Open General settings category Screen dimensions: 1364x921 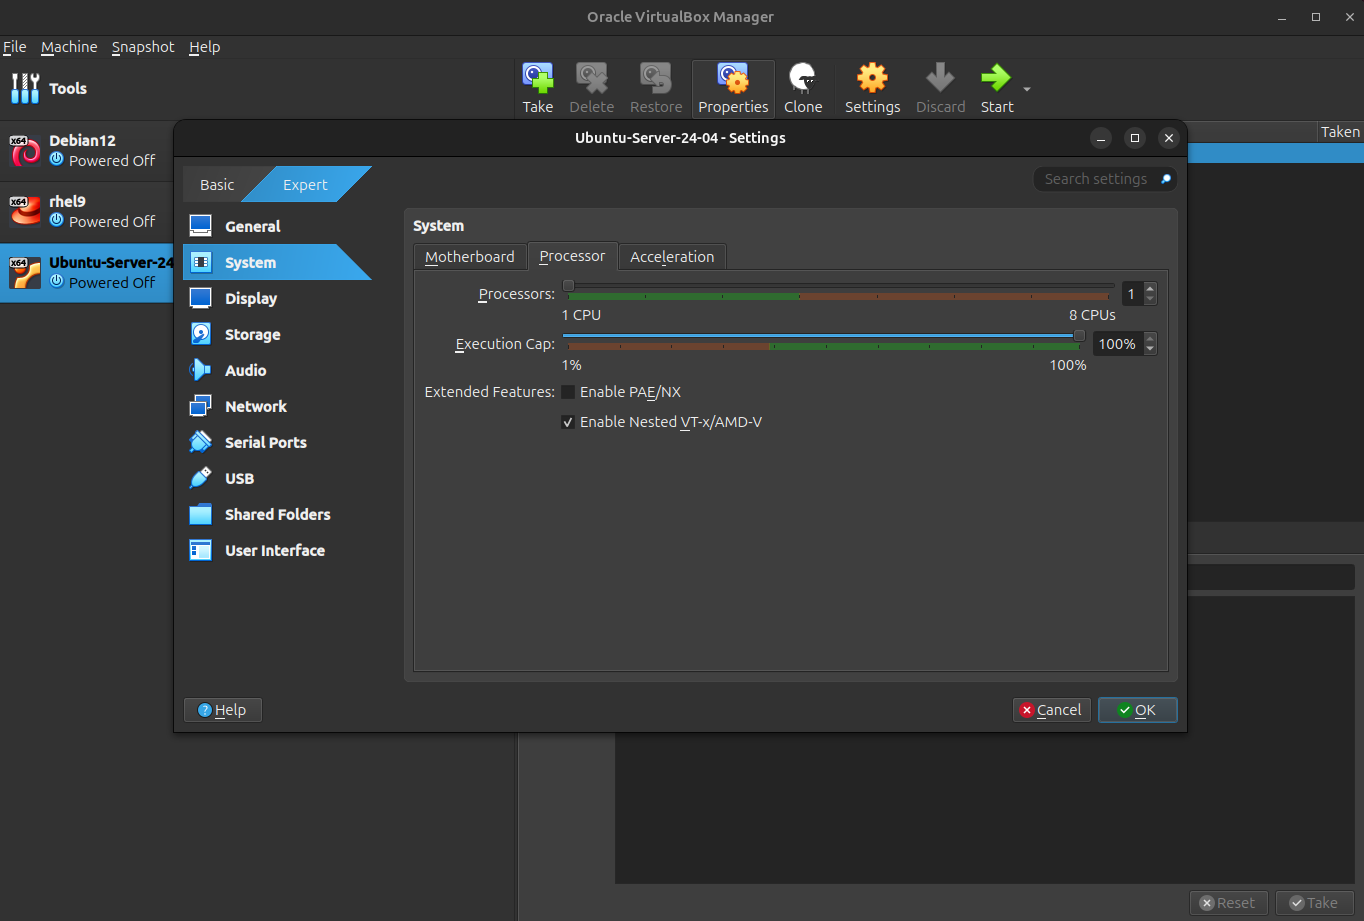click(x=276, y=226)
